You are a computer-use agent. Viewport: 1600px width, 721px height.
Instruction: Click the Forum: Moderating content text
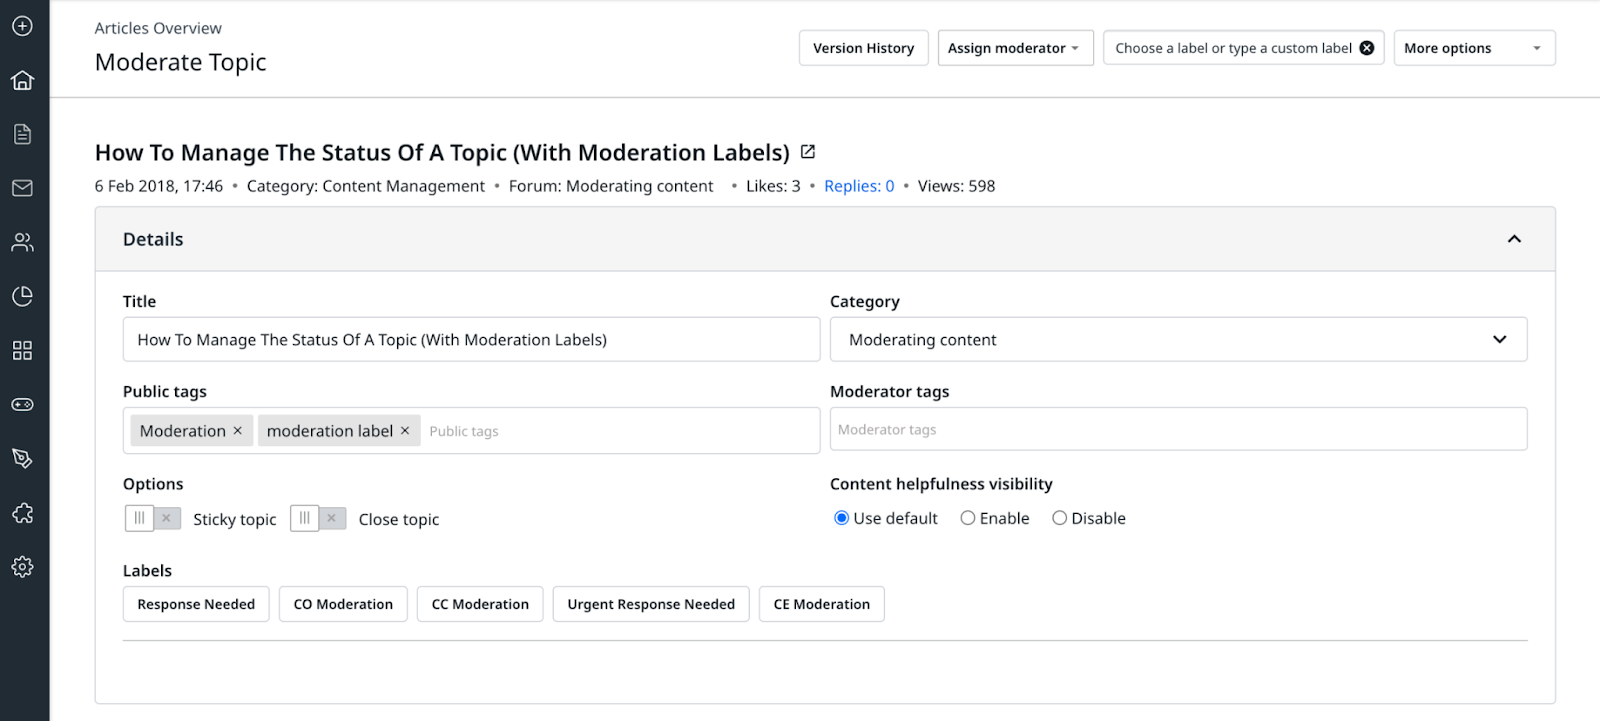[611, 186]
